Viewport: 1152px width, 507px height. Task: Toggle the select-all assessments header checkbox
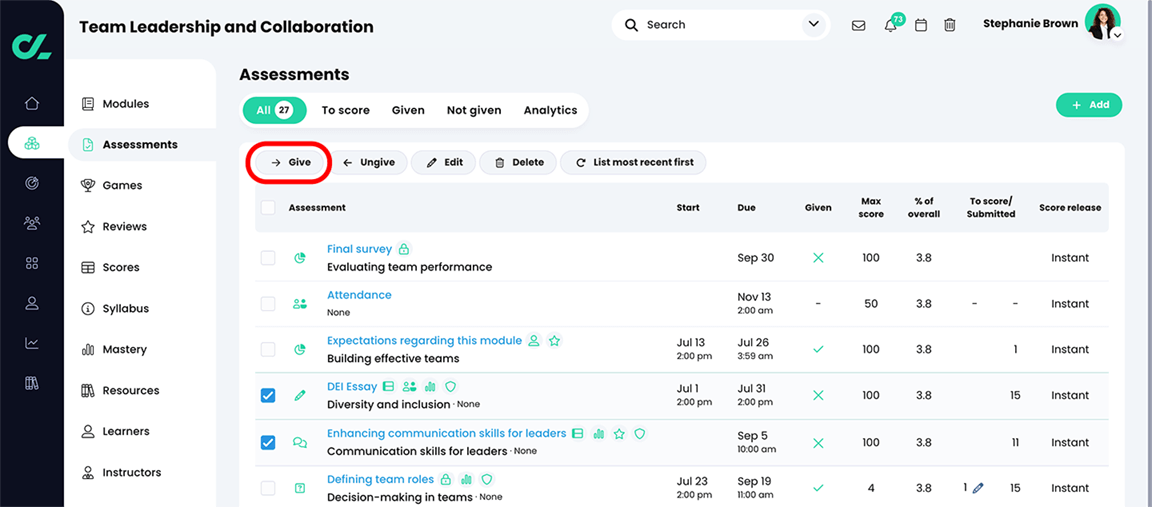point(268,208)
